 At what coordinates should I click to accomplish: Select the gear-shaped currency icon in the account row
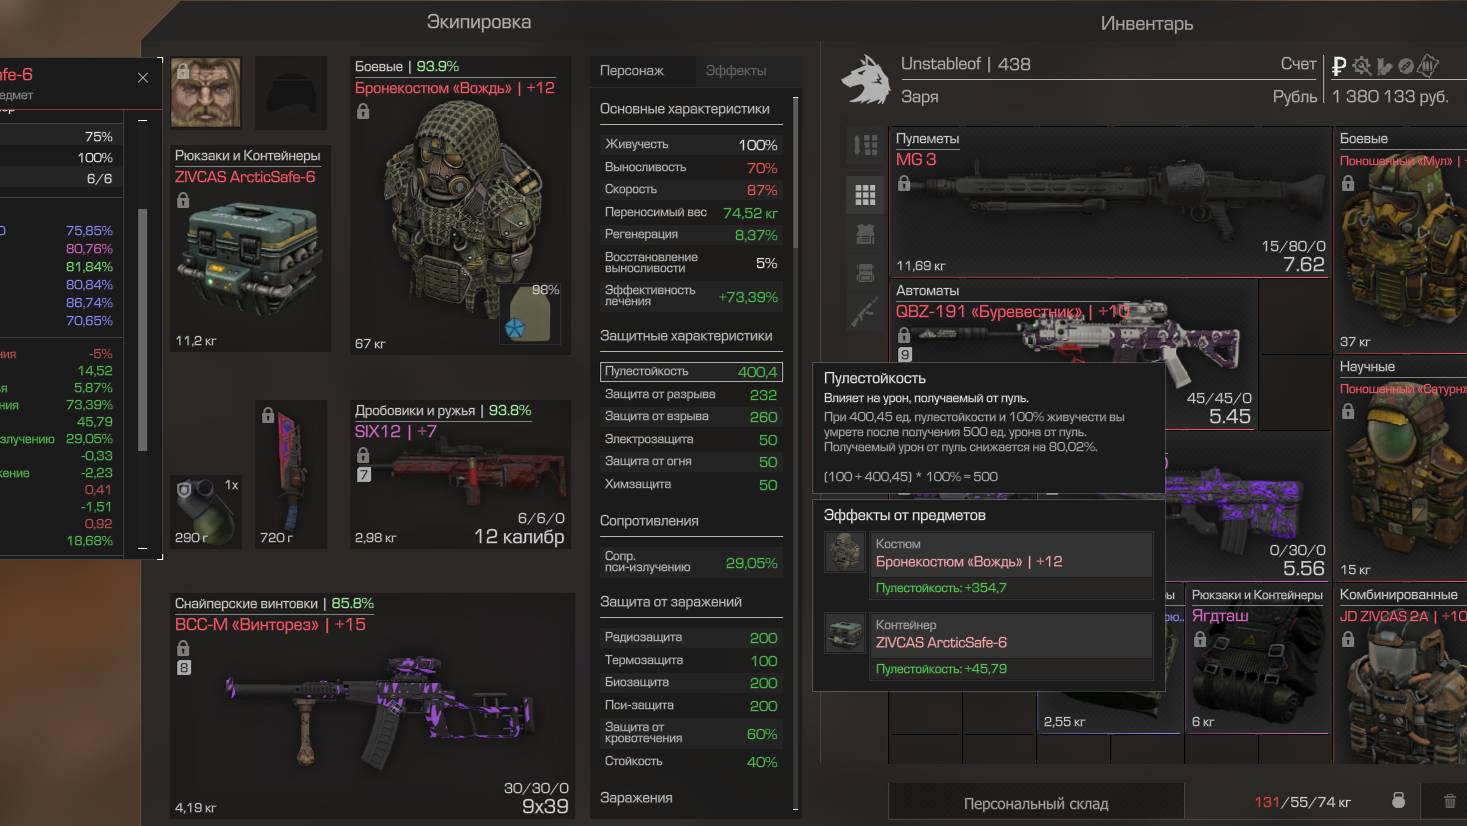pos(1361,66)
